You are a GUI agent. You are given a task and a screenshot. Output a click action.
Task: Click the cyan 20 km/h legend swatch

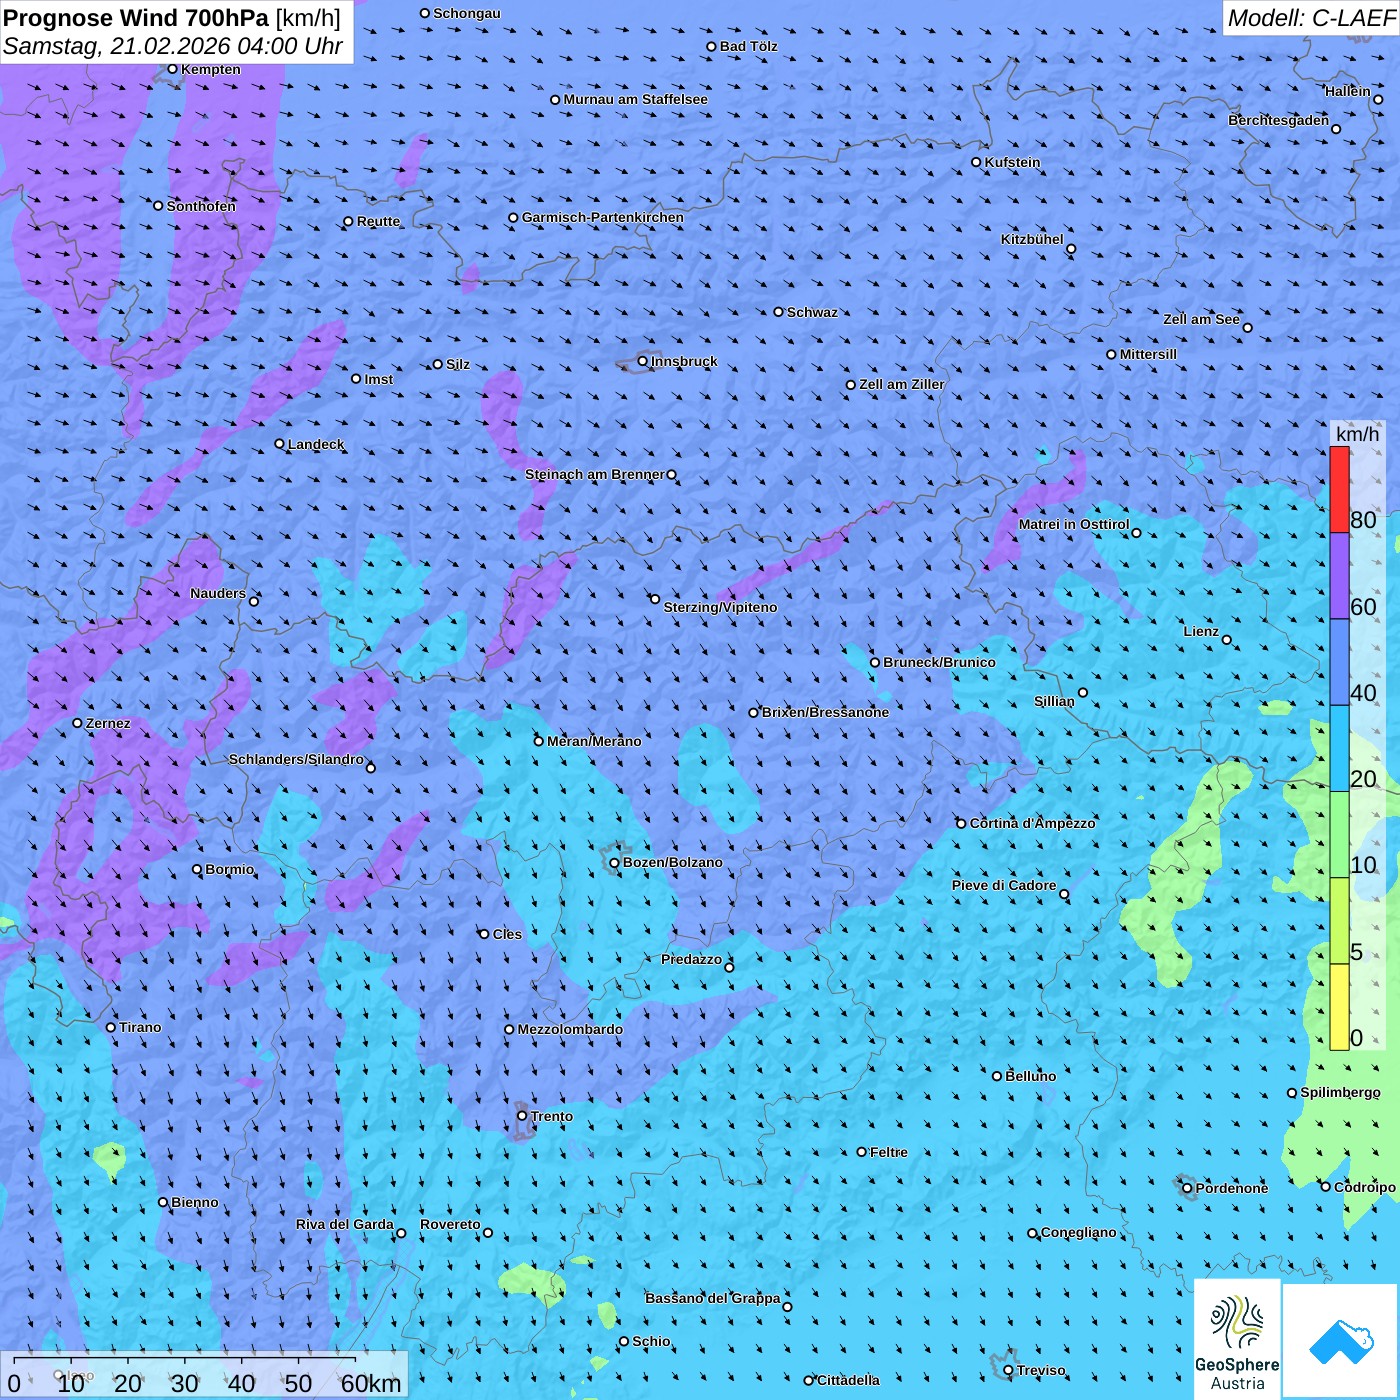tap(1339, 749)
